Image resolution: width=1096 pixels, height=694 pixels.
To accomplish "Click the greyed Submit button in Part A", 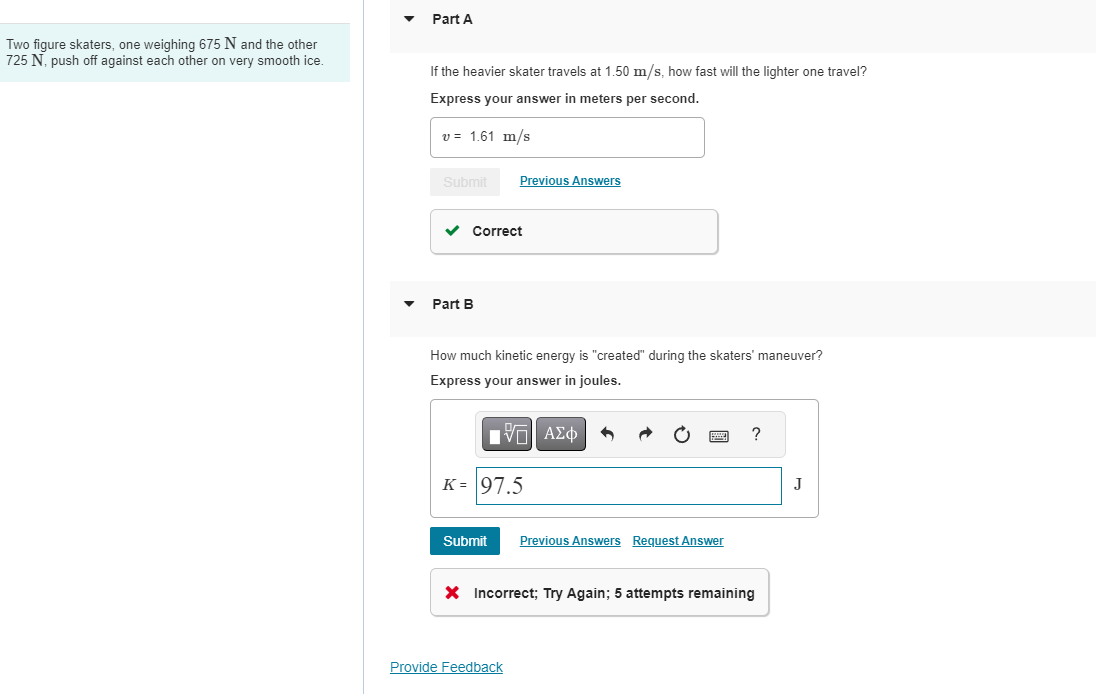I will (464, 181).
